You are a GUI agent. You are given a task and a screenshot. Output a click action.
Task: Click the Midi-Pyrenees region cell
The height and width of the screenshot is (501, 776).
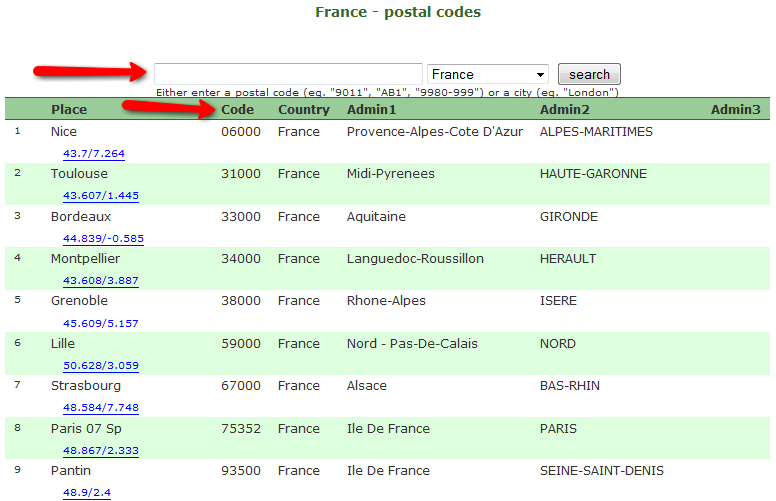click(x=390, y=174)
